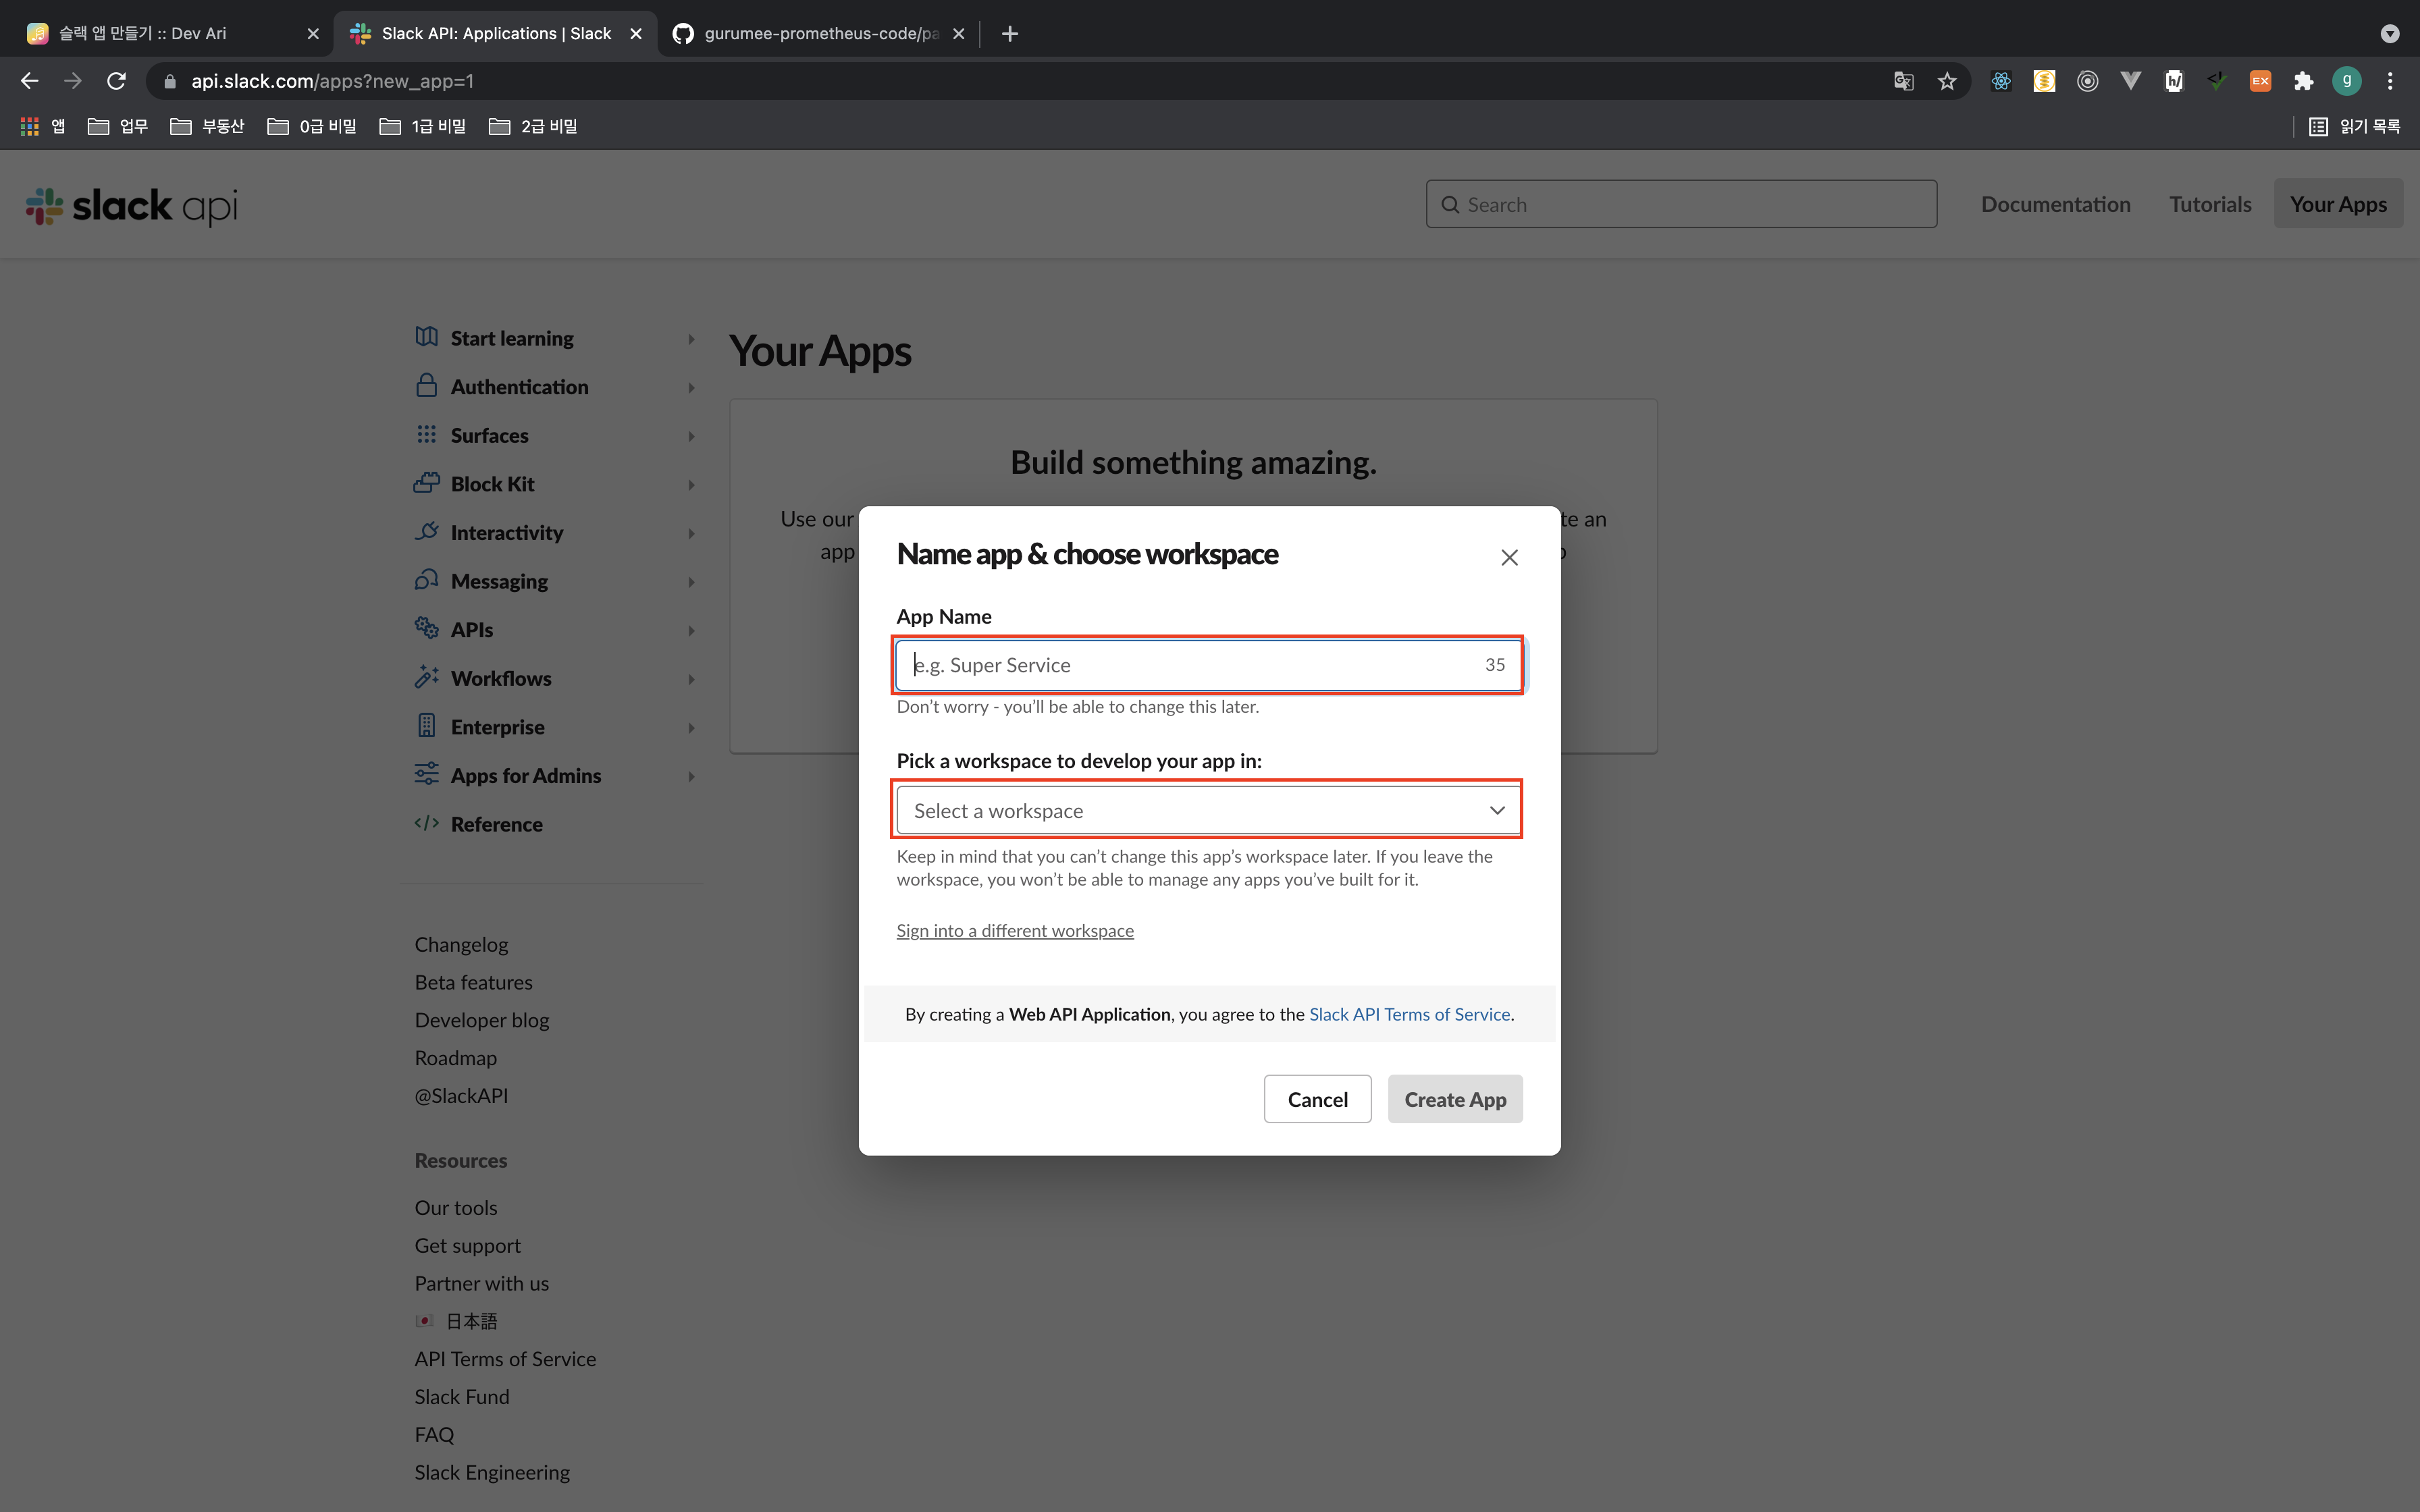This screenshot has height=1512, width=2420.
Task: Close the gurumee-prometheus-code GitHub tab
Action: click(x=959, y=34)
